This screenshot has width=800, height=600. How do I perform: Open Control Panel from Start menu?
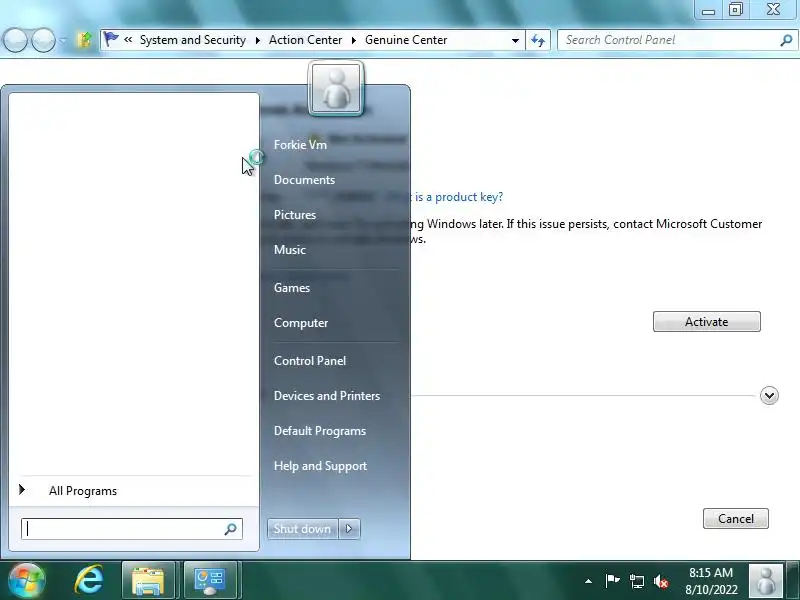coord(310,361)
